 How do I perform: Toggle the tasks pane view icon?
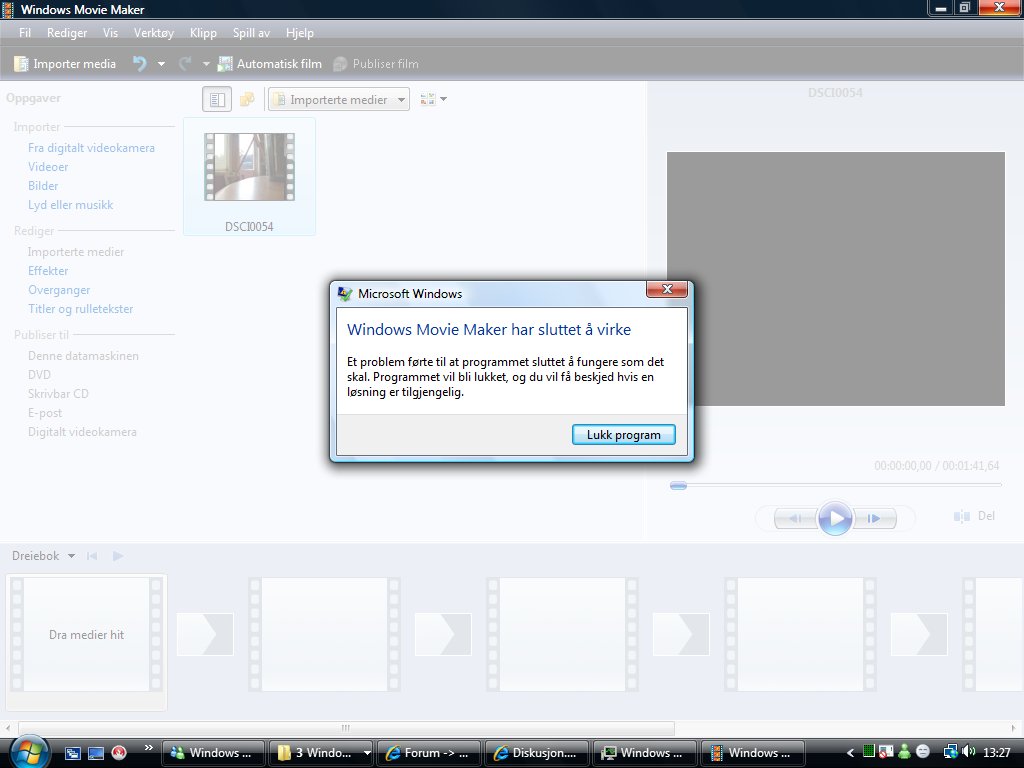[x=217, y=100]
